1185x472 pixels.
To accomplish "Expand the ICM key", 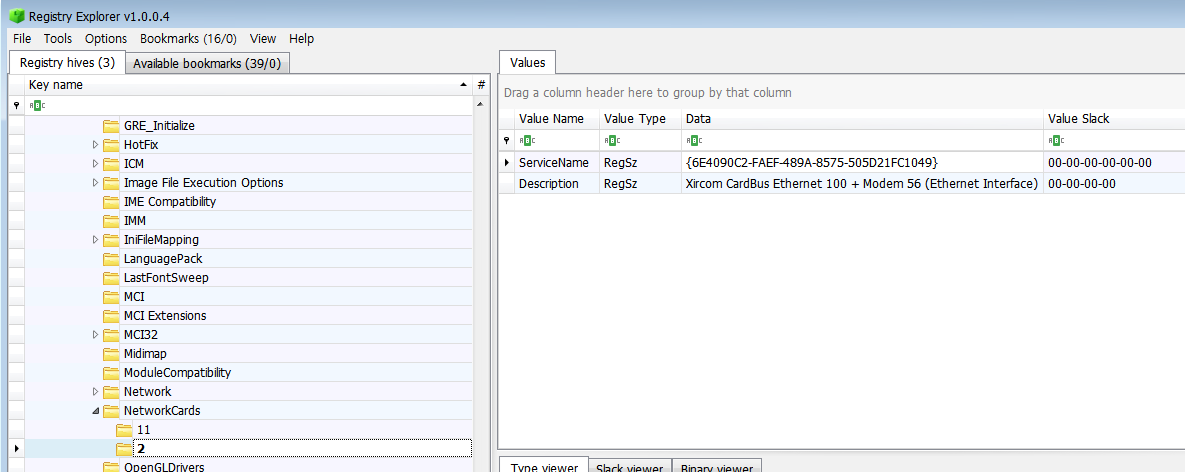I will (95, 163).
